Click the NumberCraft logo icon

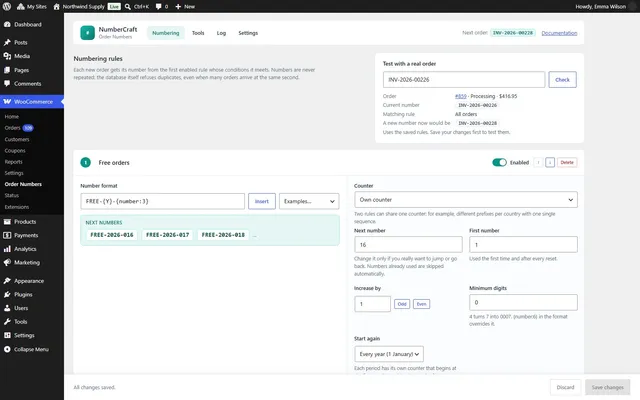click(x=87, y=33)
